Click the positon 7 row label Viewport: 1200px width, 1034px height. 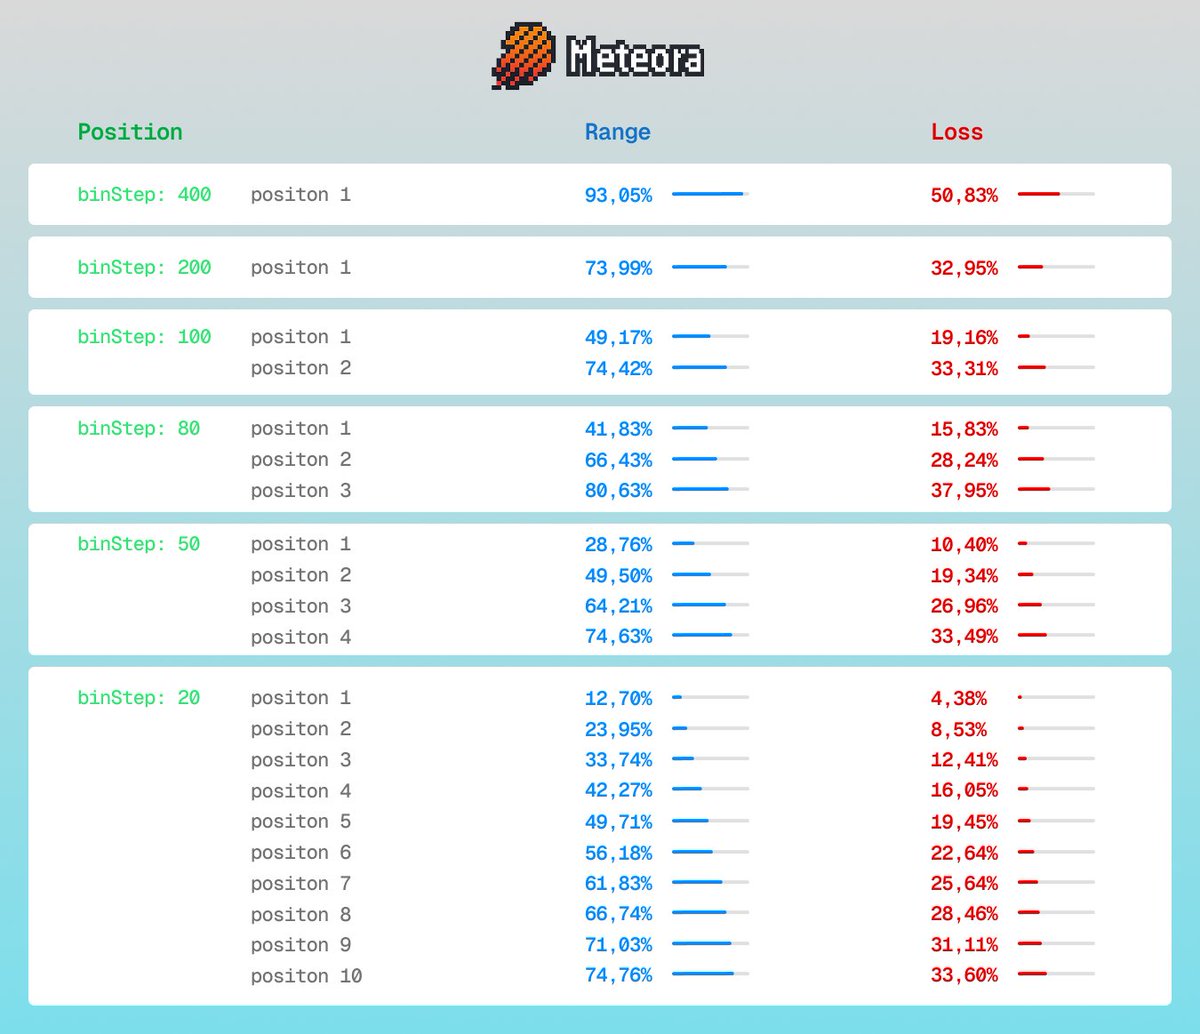(x=301, y=884)
